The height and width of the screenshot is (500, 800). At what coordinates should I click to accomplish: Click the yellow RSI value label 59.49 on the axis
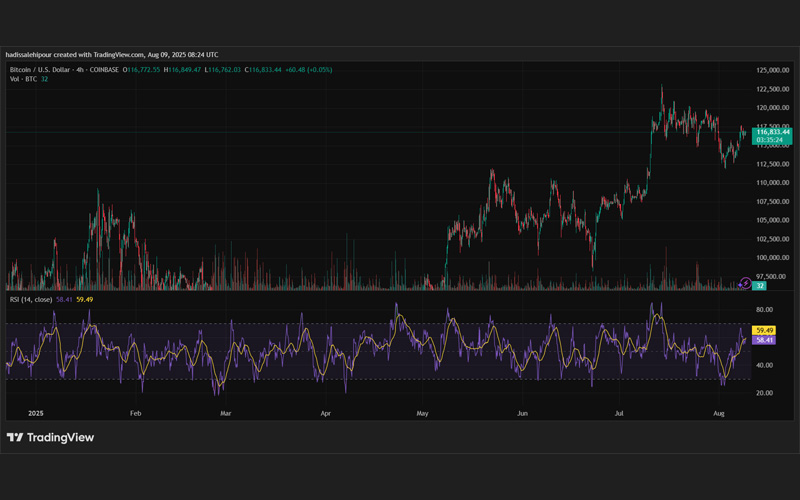pyautogui.click(x=764, y=331)
